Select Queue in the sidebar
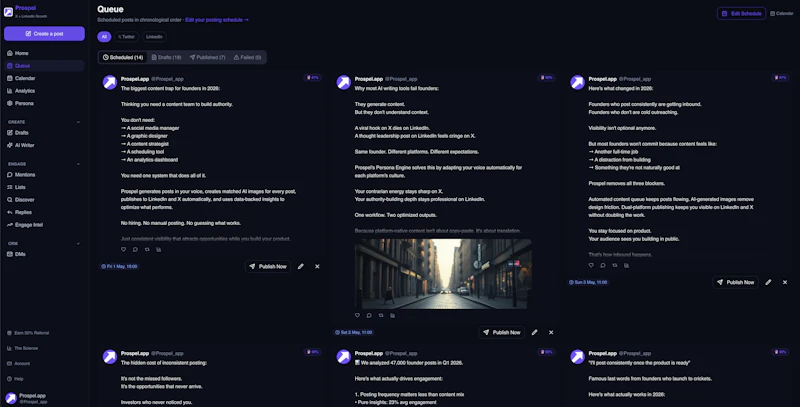This screenshot has height=407, width=800. (x=44, y=66)
